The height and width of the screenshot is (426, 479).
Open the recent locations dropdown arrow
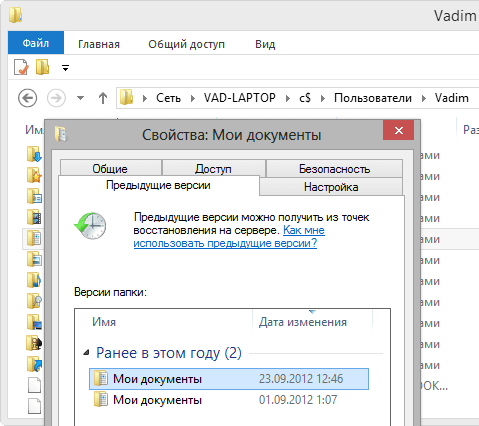tap(80, 98)
